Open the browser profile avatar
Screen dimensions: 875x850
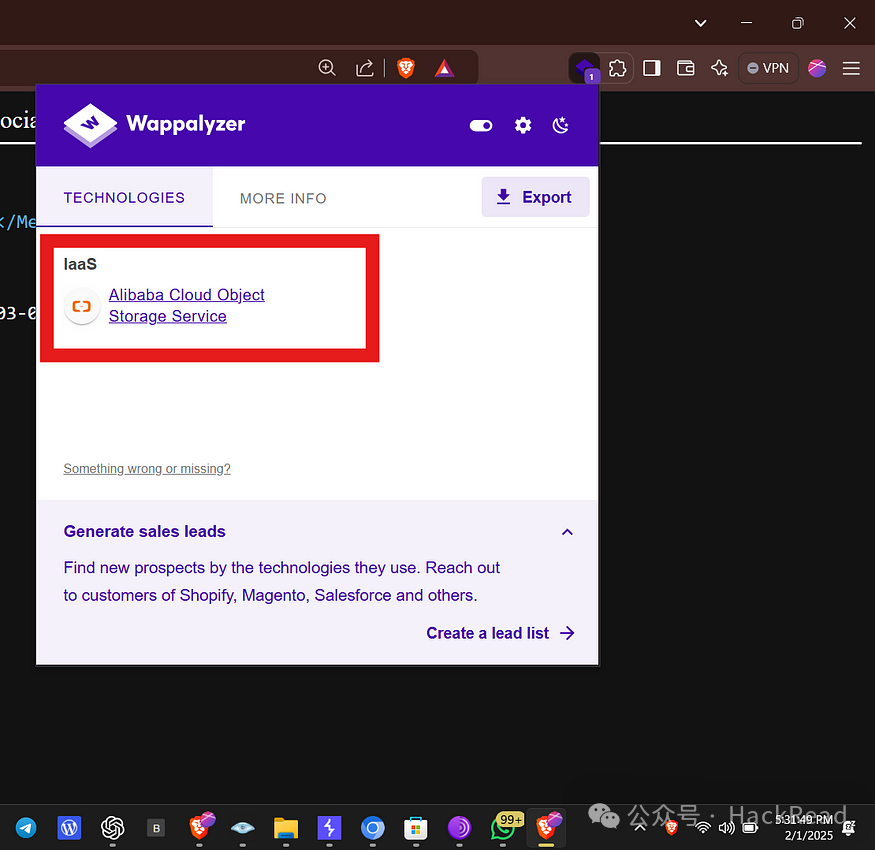pyautogui.click(x=817, y=68)
